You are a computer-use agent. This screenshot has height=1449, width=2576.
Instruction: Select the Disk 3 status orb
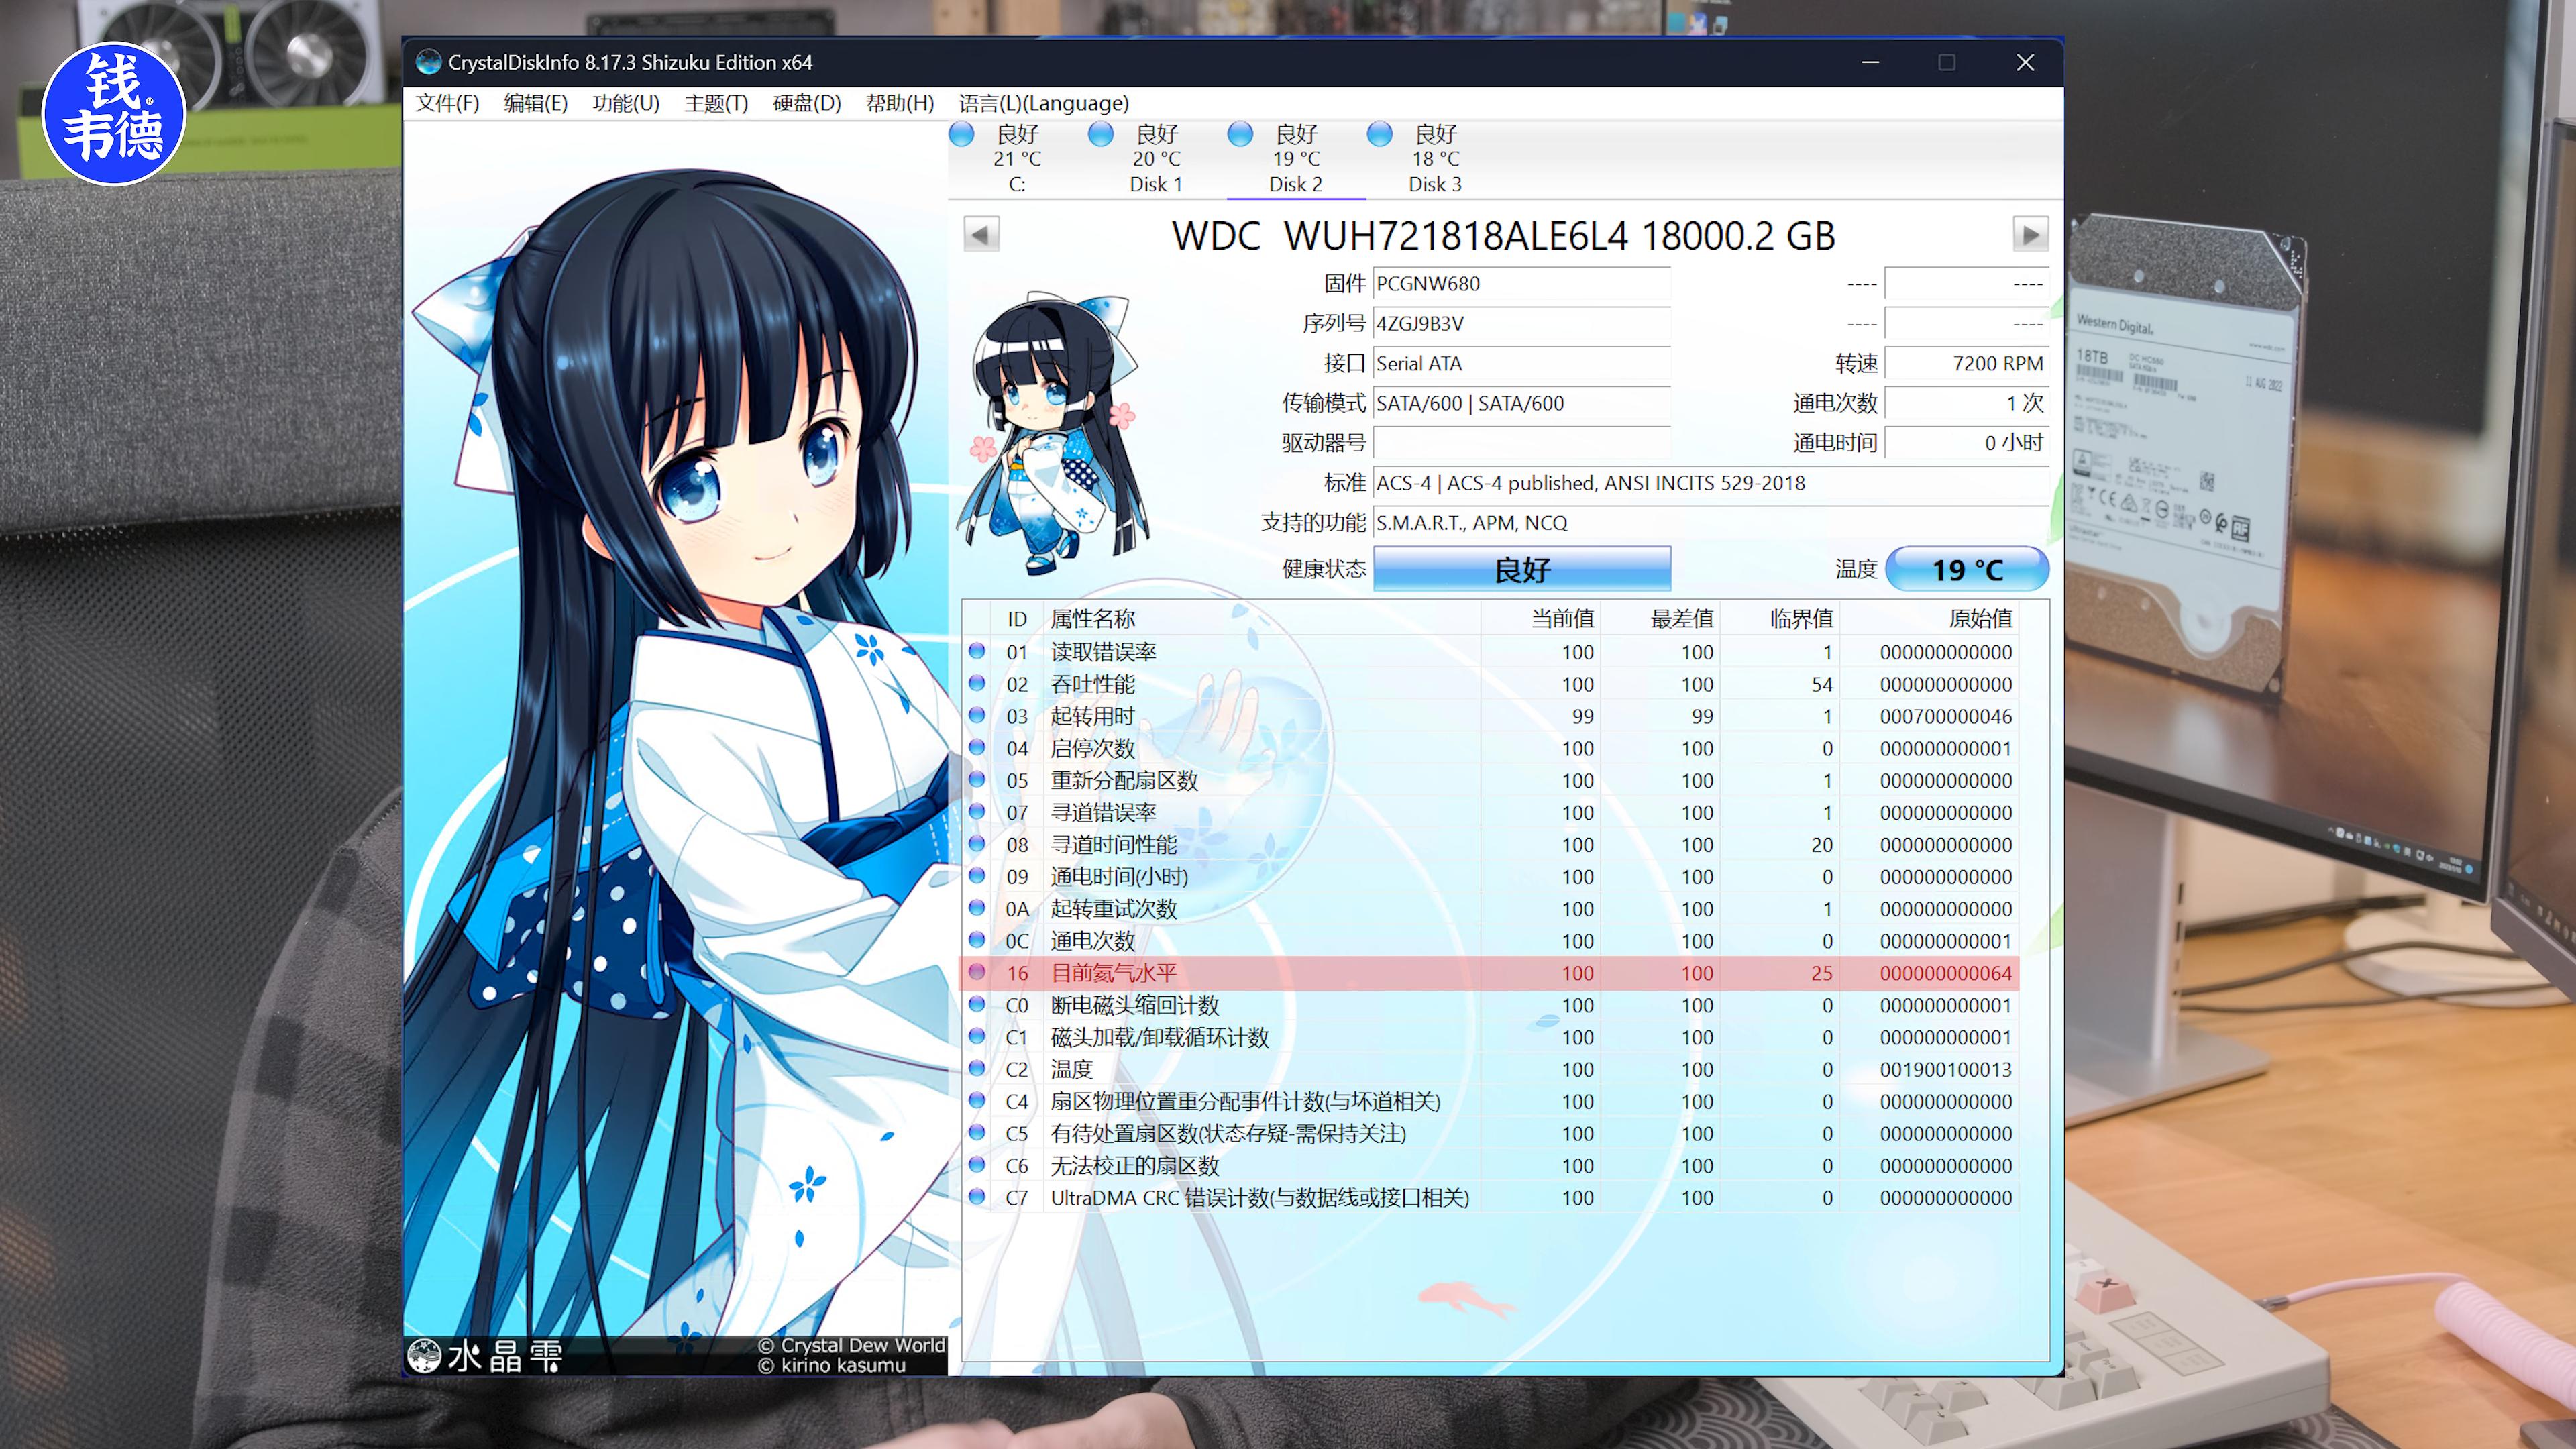[1380, 134]
